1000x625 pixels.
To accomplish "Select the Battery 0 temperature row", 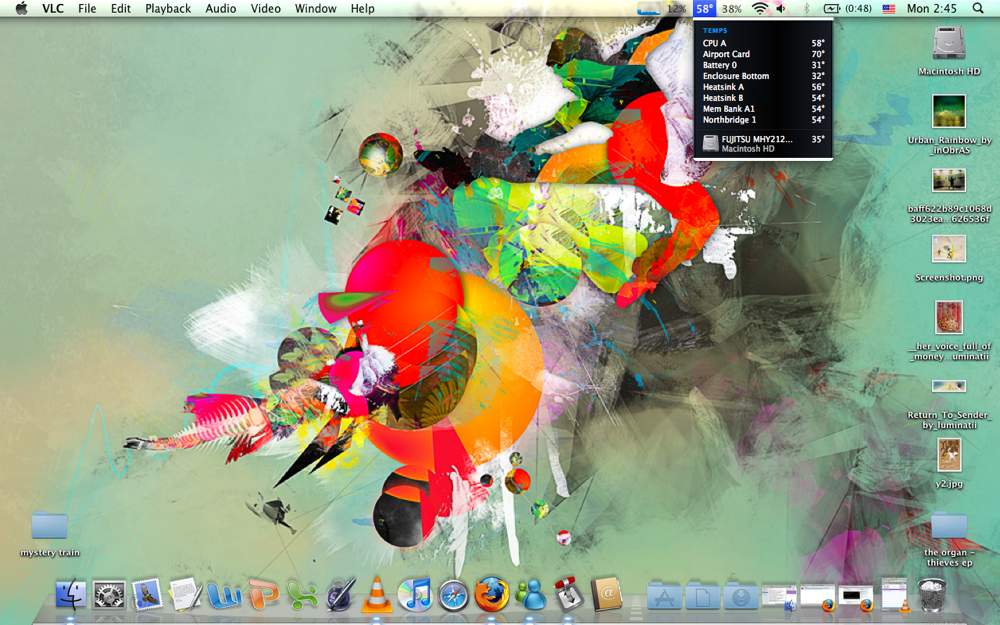I will (x=763, y=65).
